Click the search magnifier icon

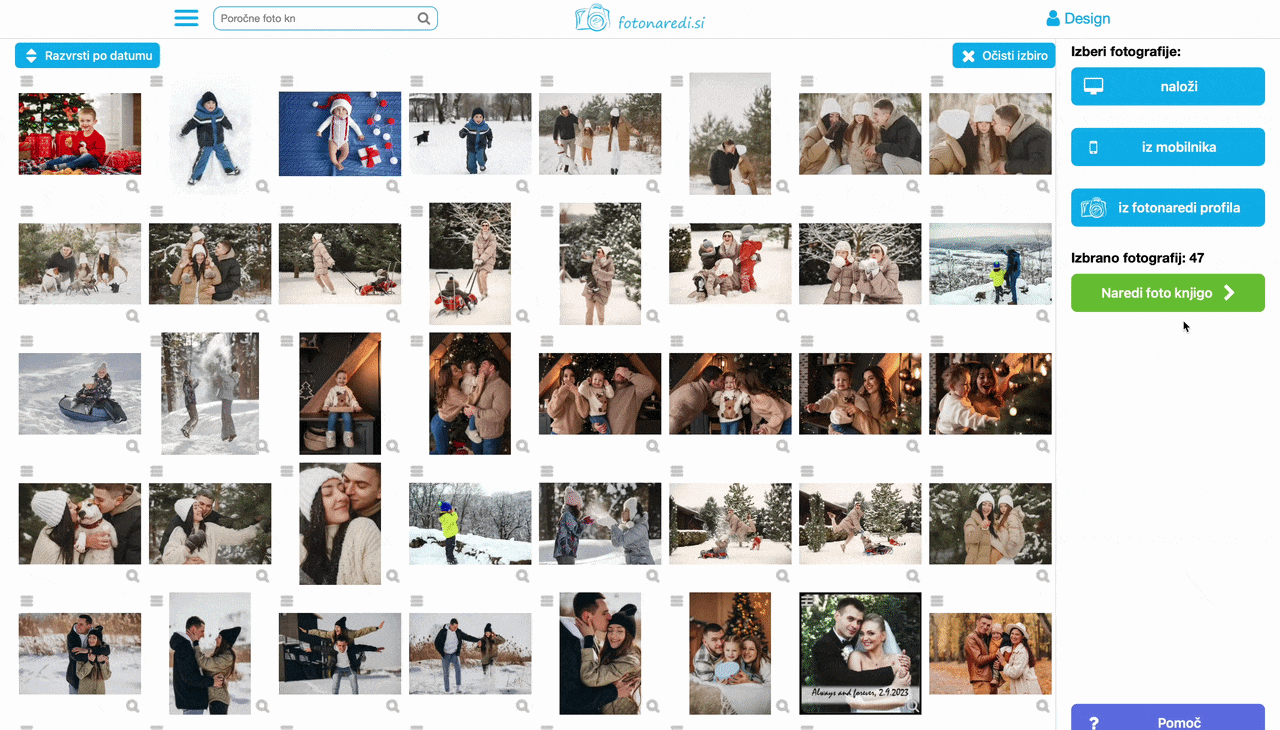424,18
